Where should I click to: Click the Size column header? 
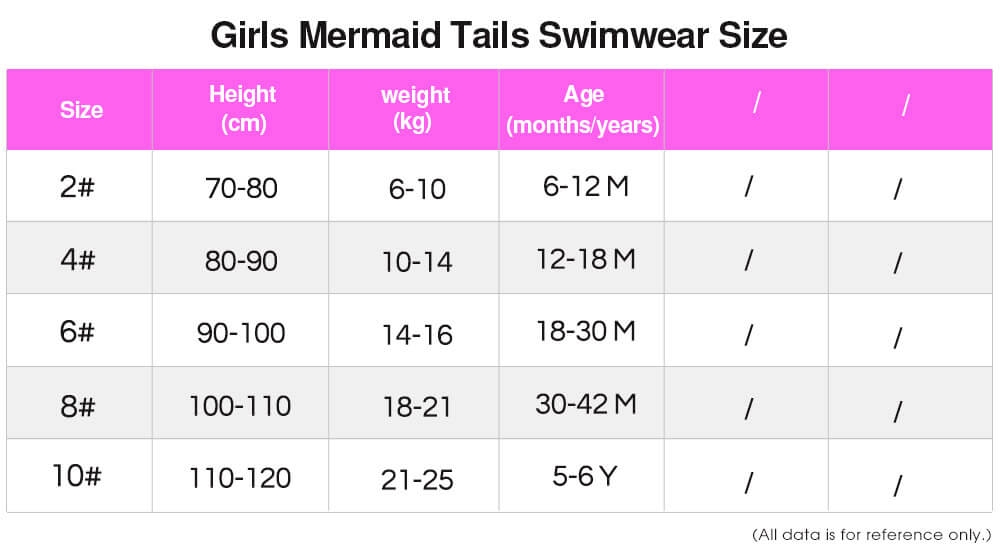[81, 110]
